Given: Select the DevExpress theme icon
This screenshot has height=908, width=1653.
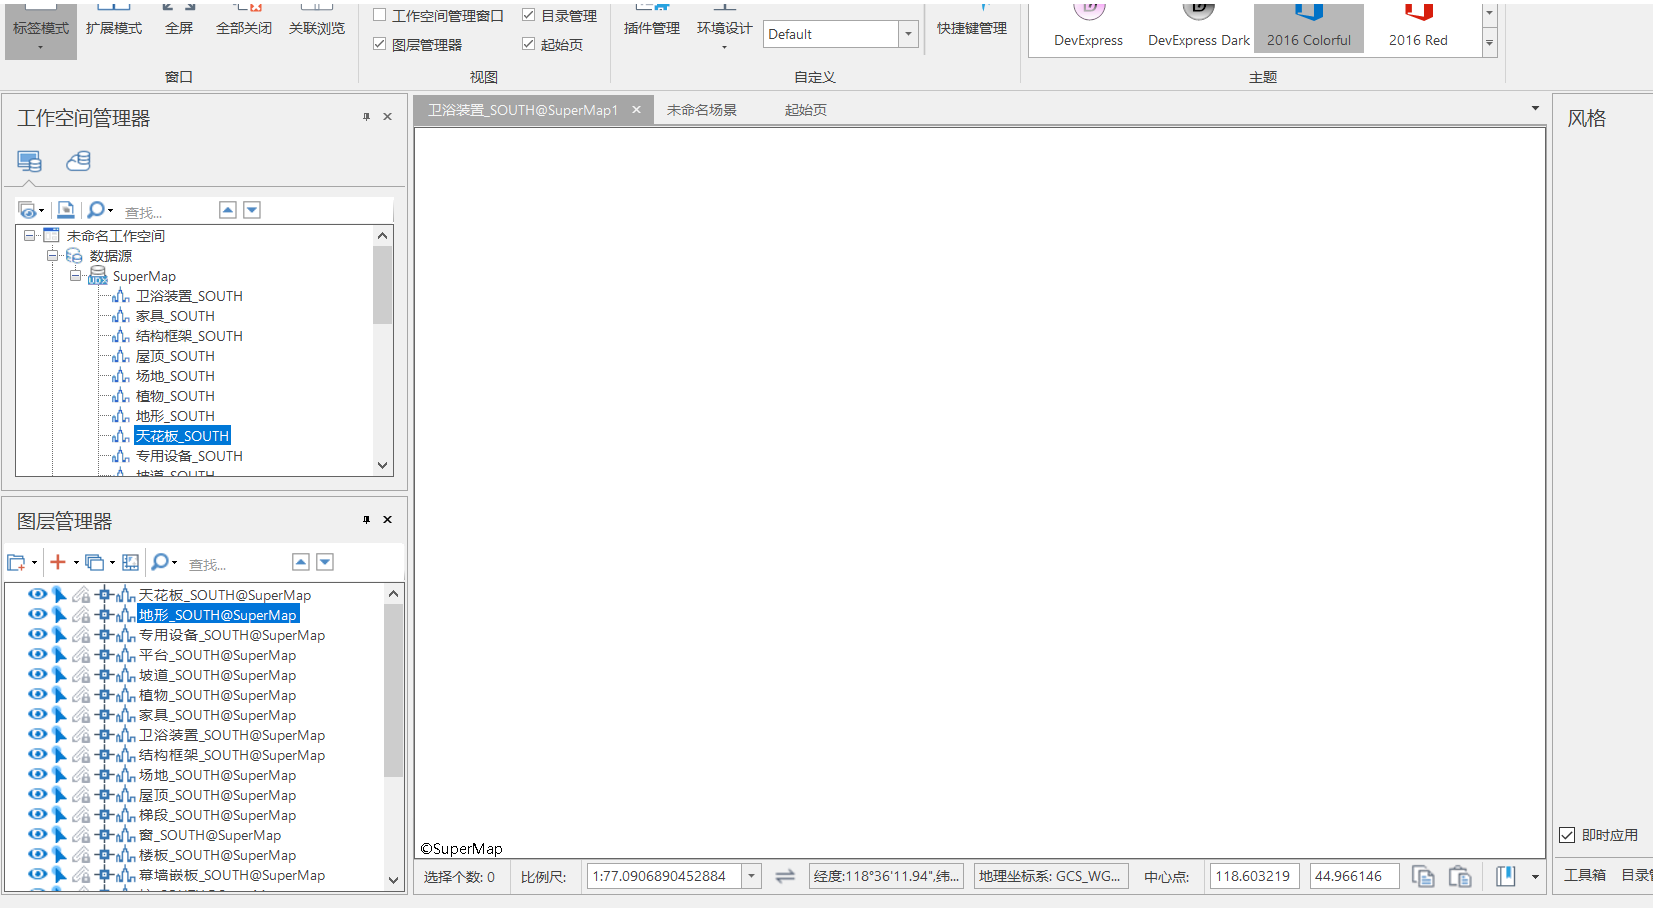Looking at the screenshot, I should pyautogui.click(x=1089, y=11).
